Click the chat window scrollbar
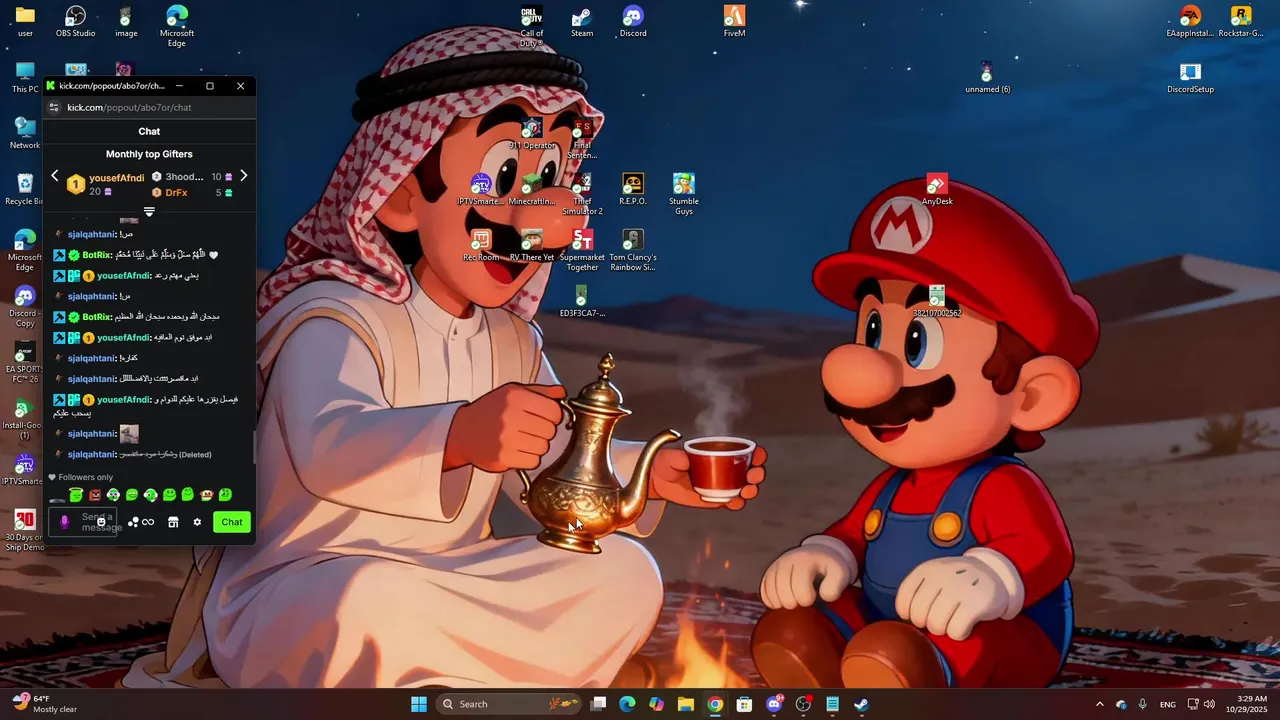 (x=253, y=448)
